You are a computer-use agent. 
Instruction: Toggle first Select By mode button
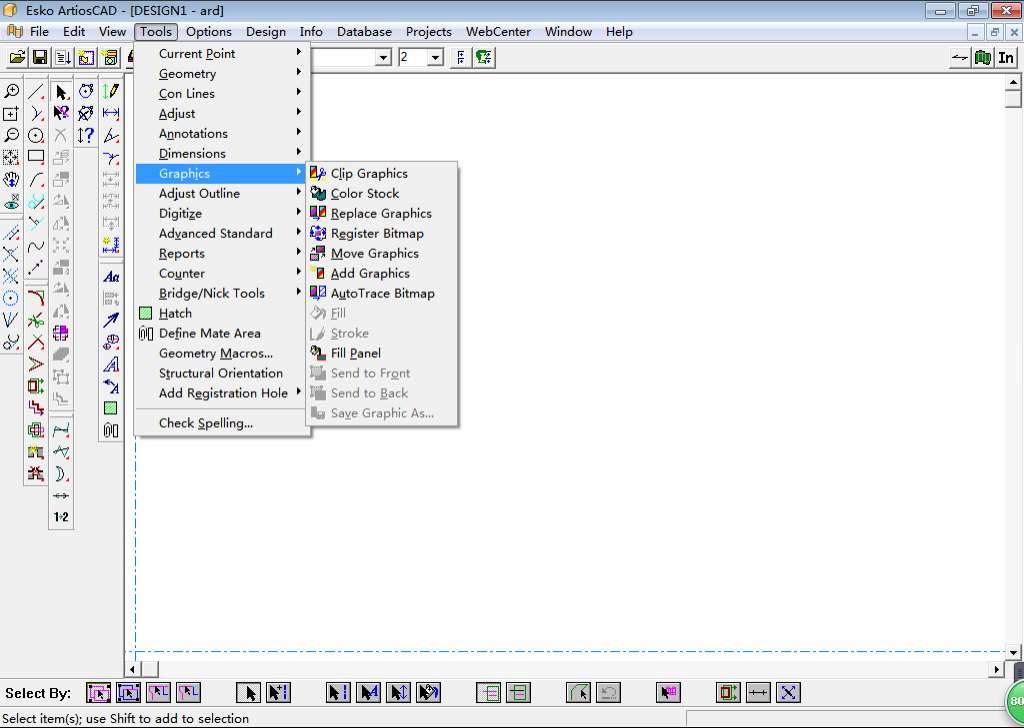[98, 692]
